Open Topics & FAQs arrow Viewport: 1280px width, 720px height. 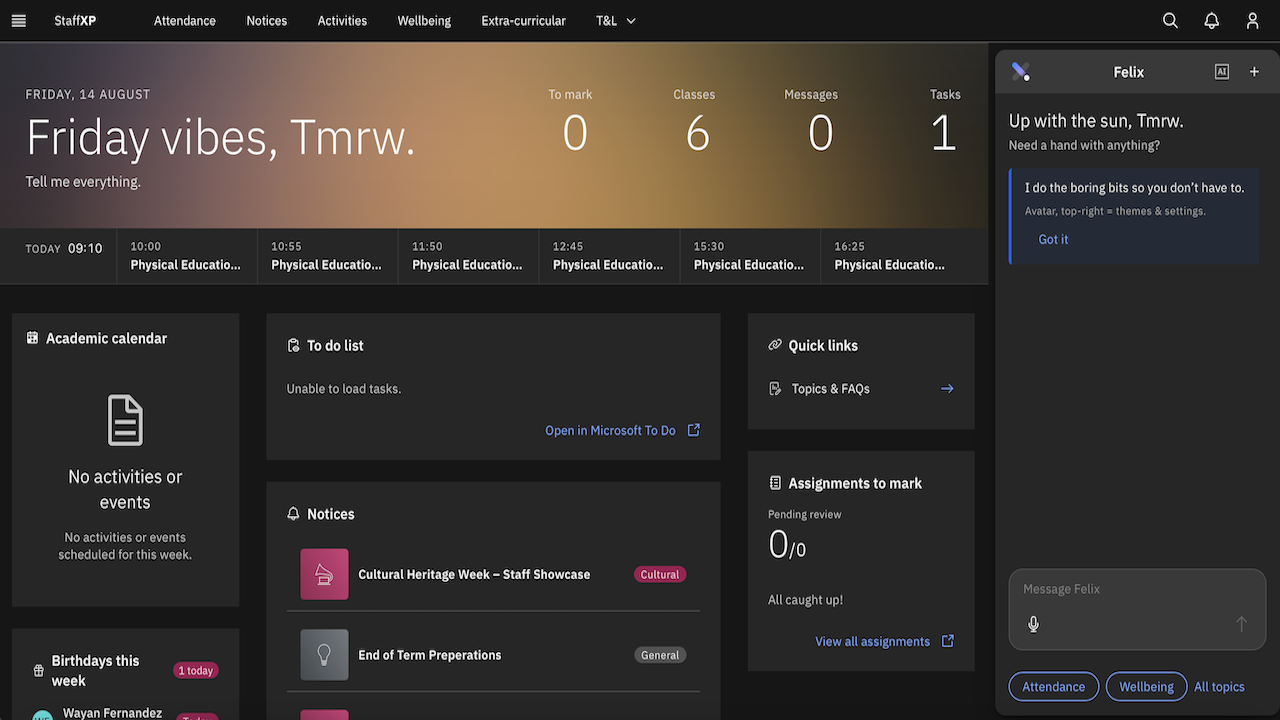point(947,389)
